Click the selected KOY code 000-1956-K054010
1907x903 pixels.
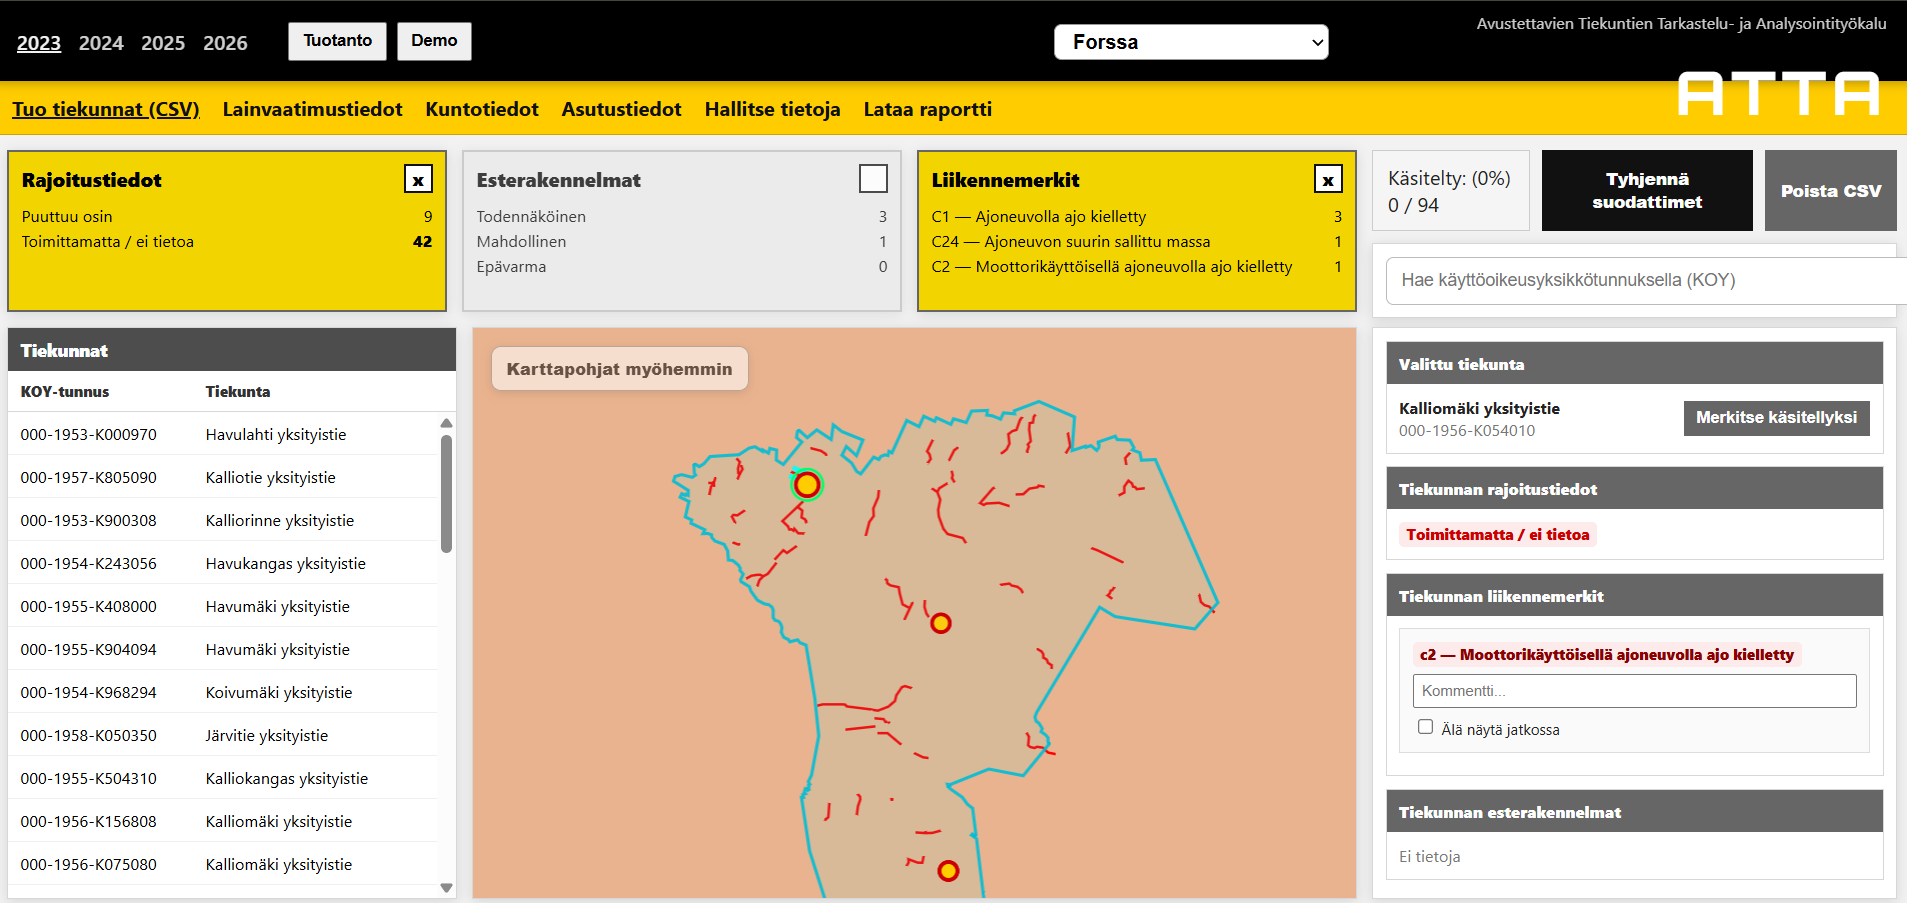click(x=1466, y=431)
